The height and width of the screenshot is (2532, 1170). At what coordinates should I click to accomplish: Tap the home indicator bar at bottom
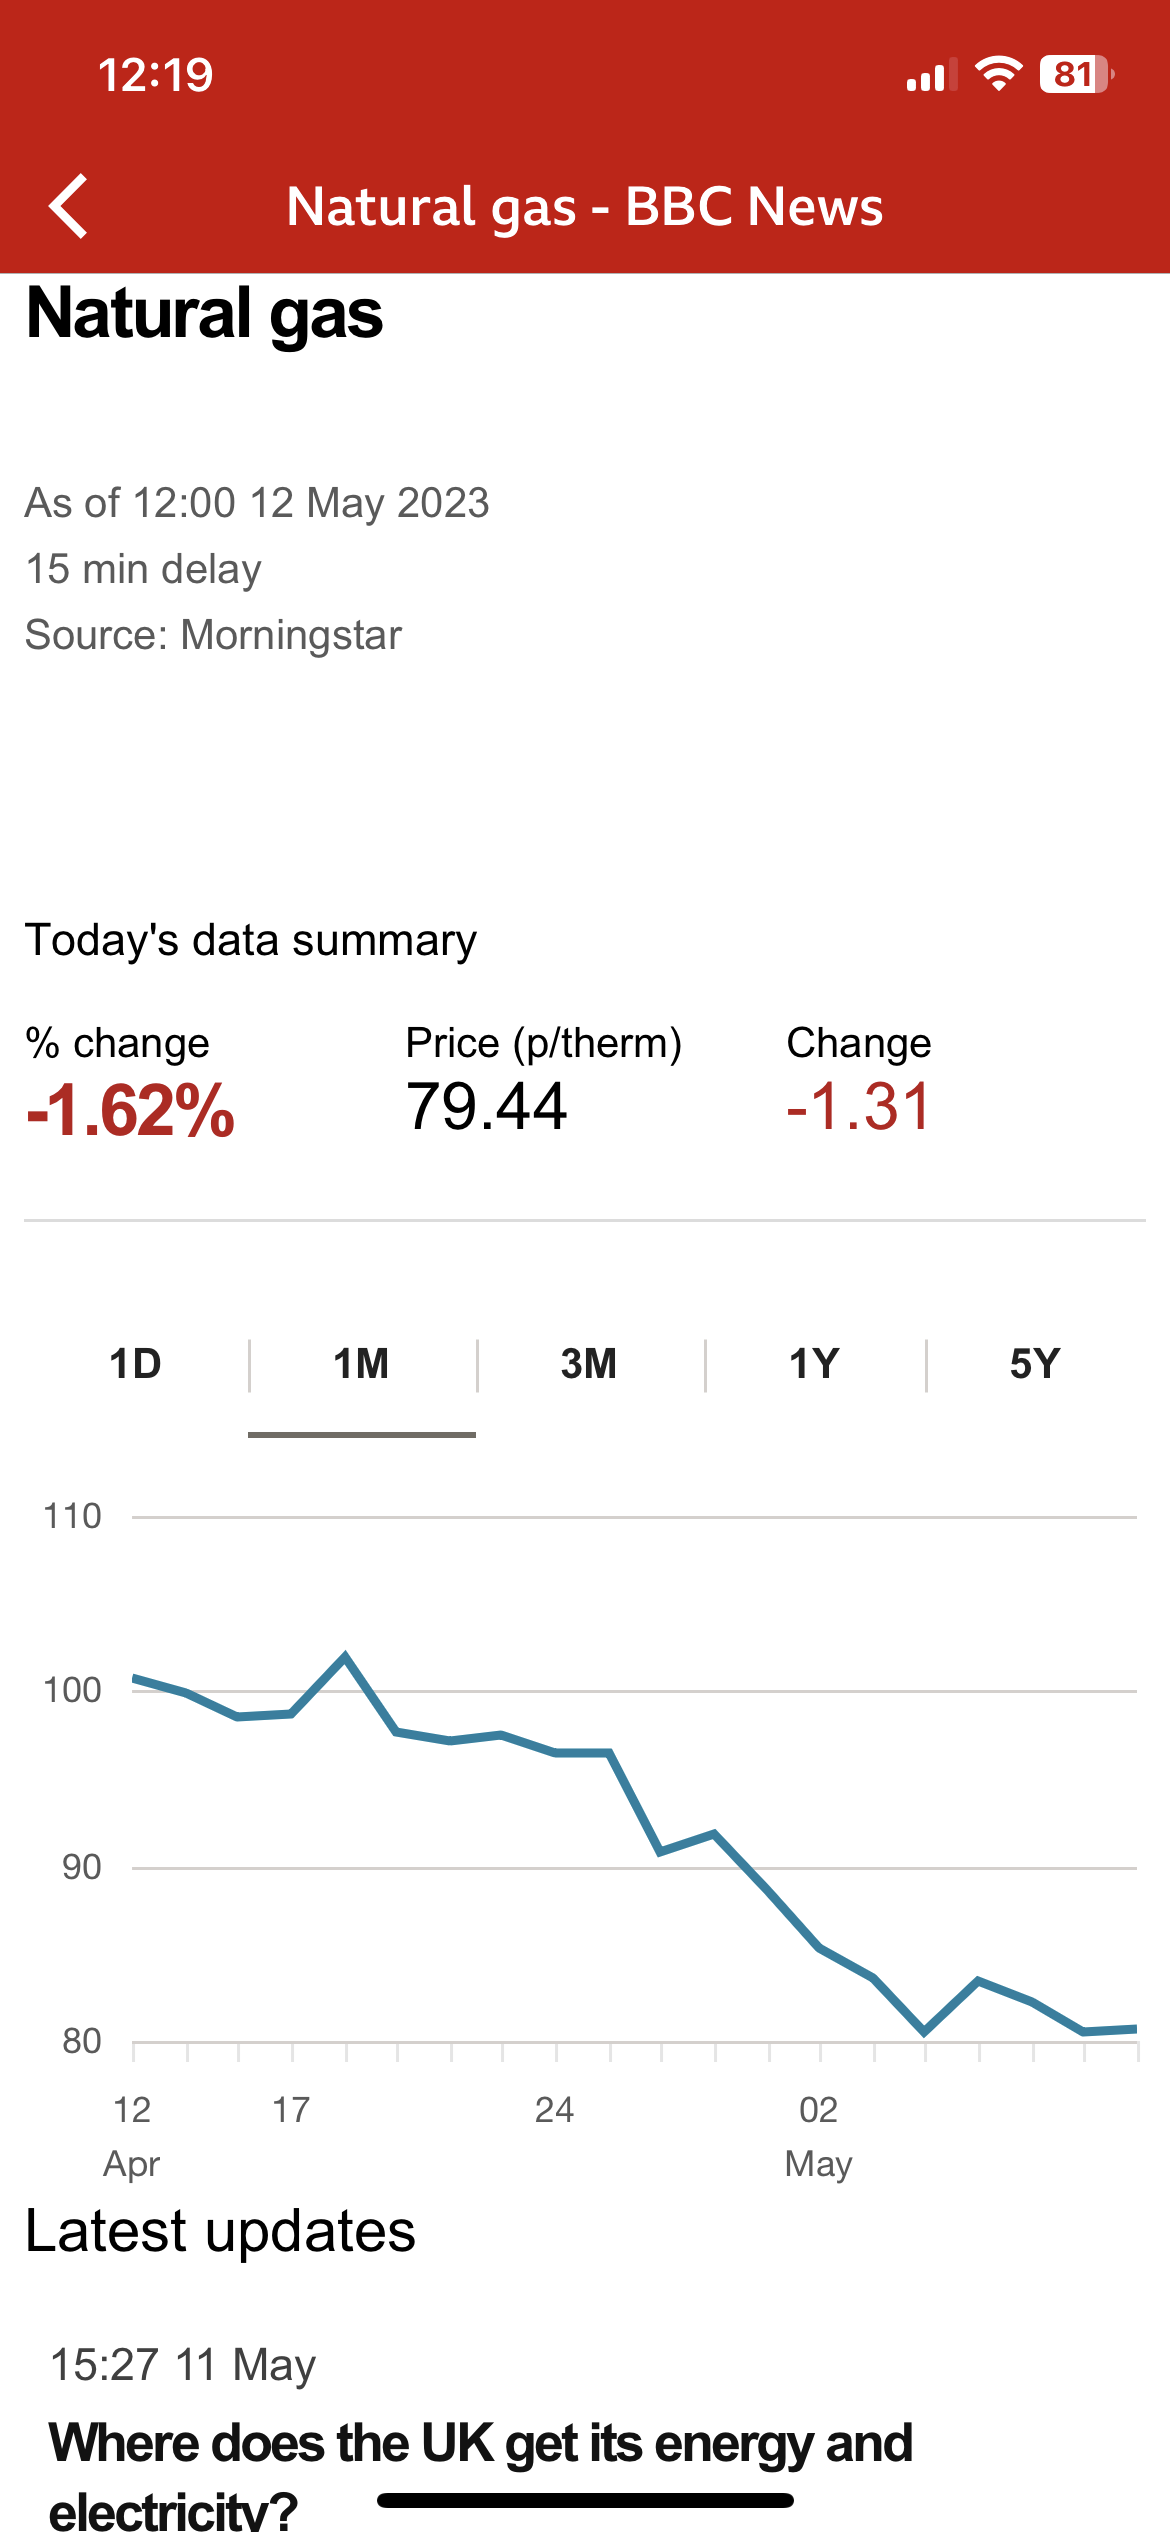pos(585,2500)
